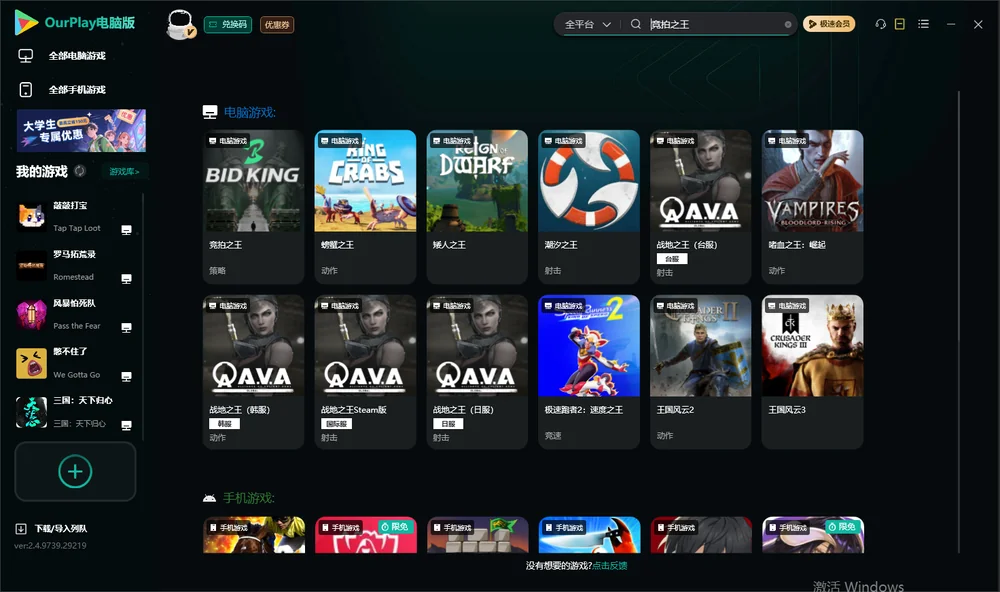Refresh the 我的游戏 list
Viewport: 1000px width, 592px height.
click(80, 171)
